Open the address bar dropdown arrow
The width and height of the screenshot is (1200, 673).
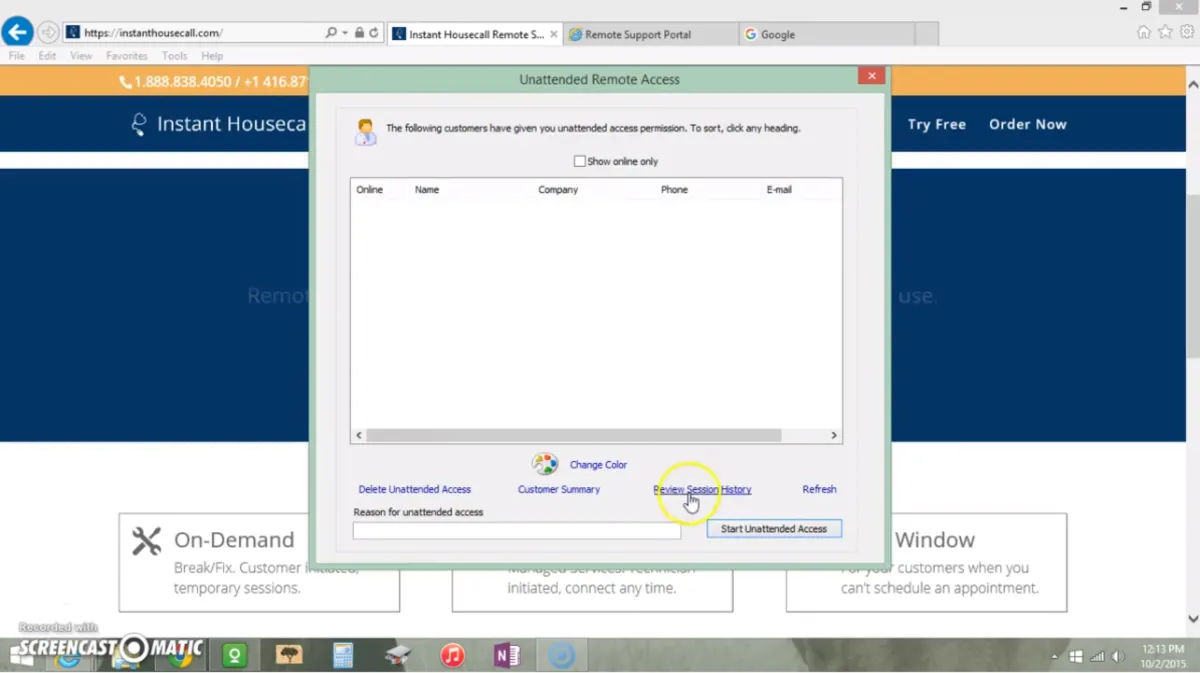click(x=345, y=33)
